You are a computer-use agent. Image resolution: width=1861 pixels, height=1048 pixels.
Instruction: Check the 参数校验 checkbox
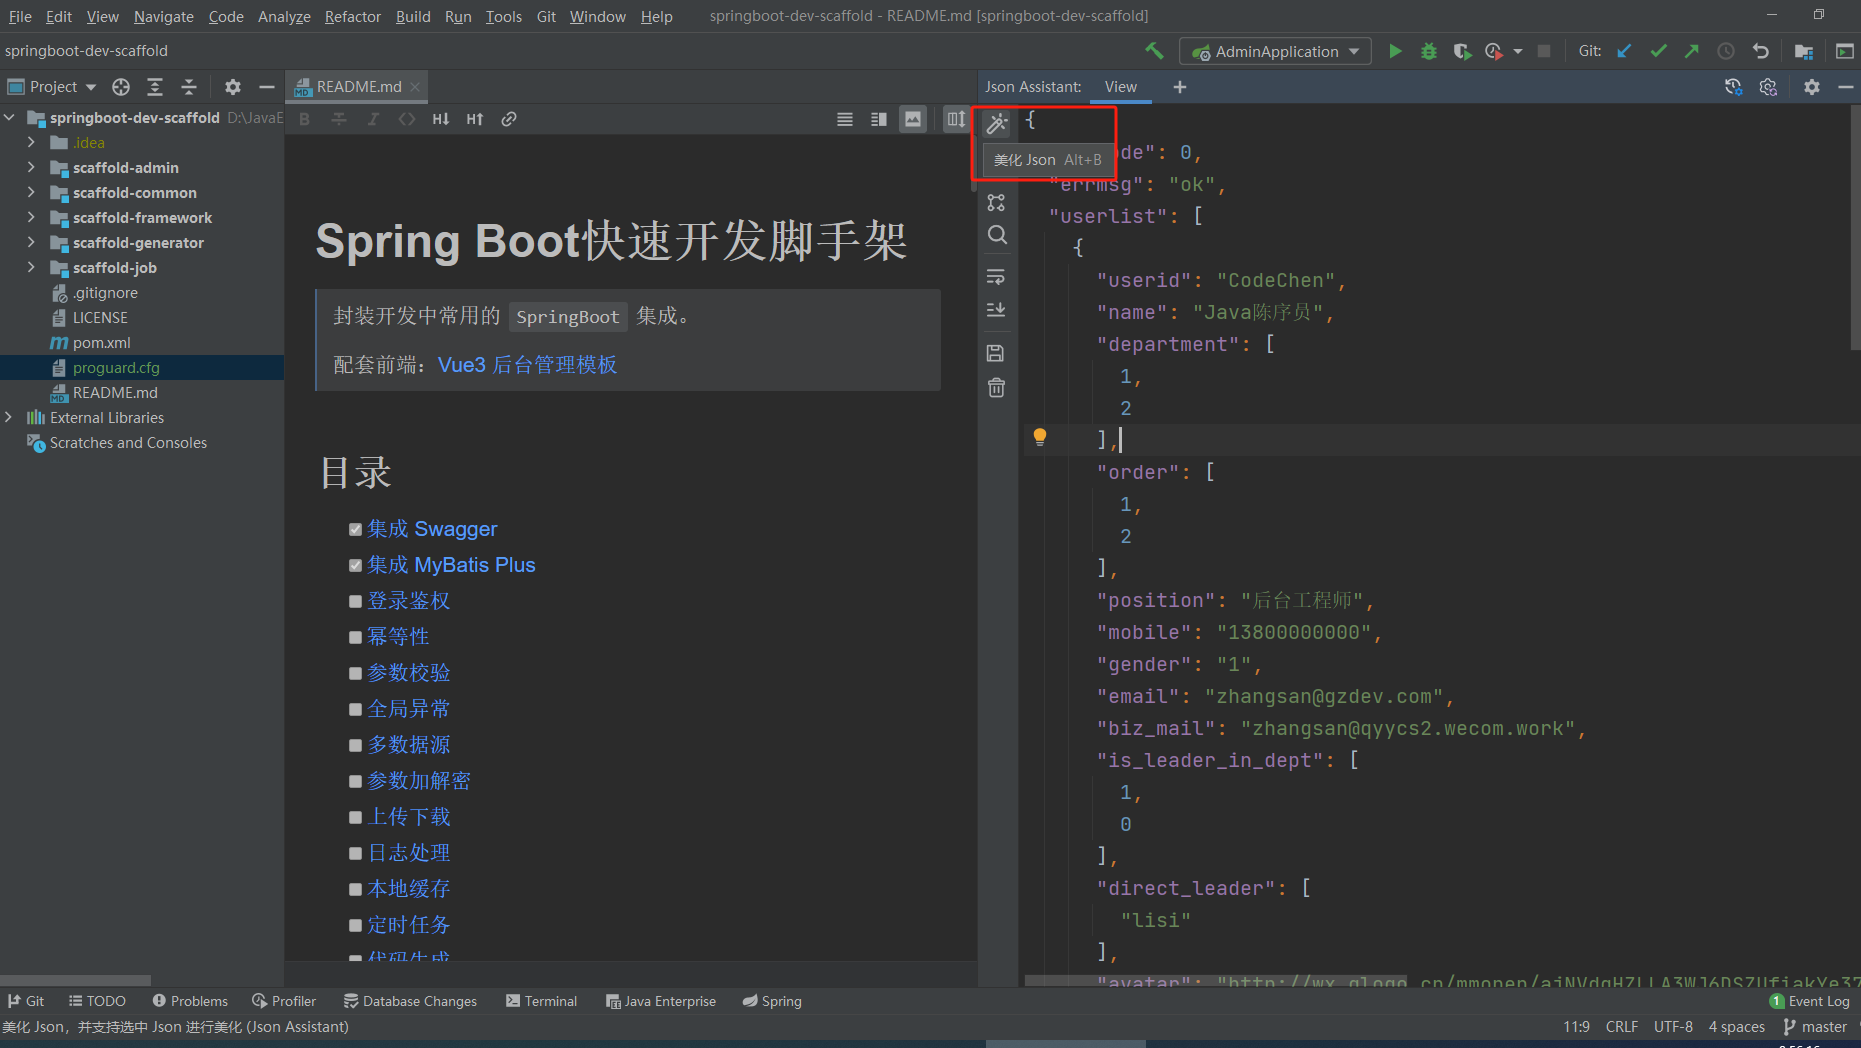(355, 674)
